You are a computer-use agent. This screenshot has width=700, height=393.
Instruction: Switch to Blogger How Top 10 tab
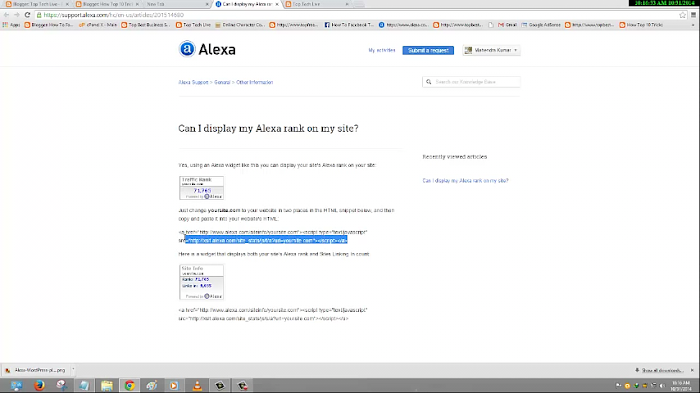pos(107,4)
